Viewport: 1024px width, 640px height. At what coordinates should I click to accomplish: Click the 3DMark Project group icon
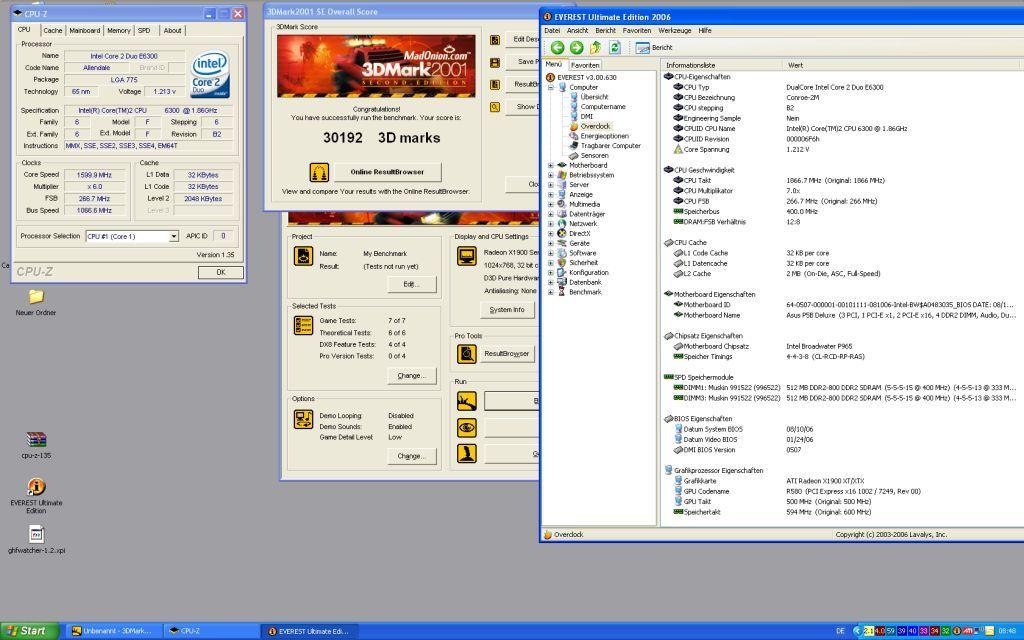pyautogui.click(x=303, y=255)
